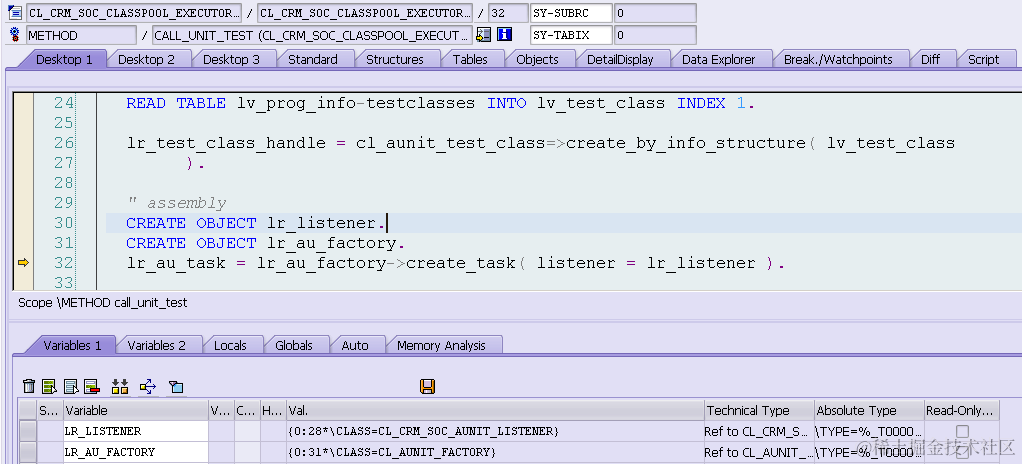Click the yellow arrow marker at line 32

coord(23,263)
